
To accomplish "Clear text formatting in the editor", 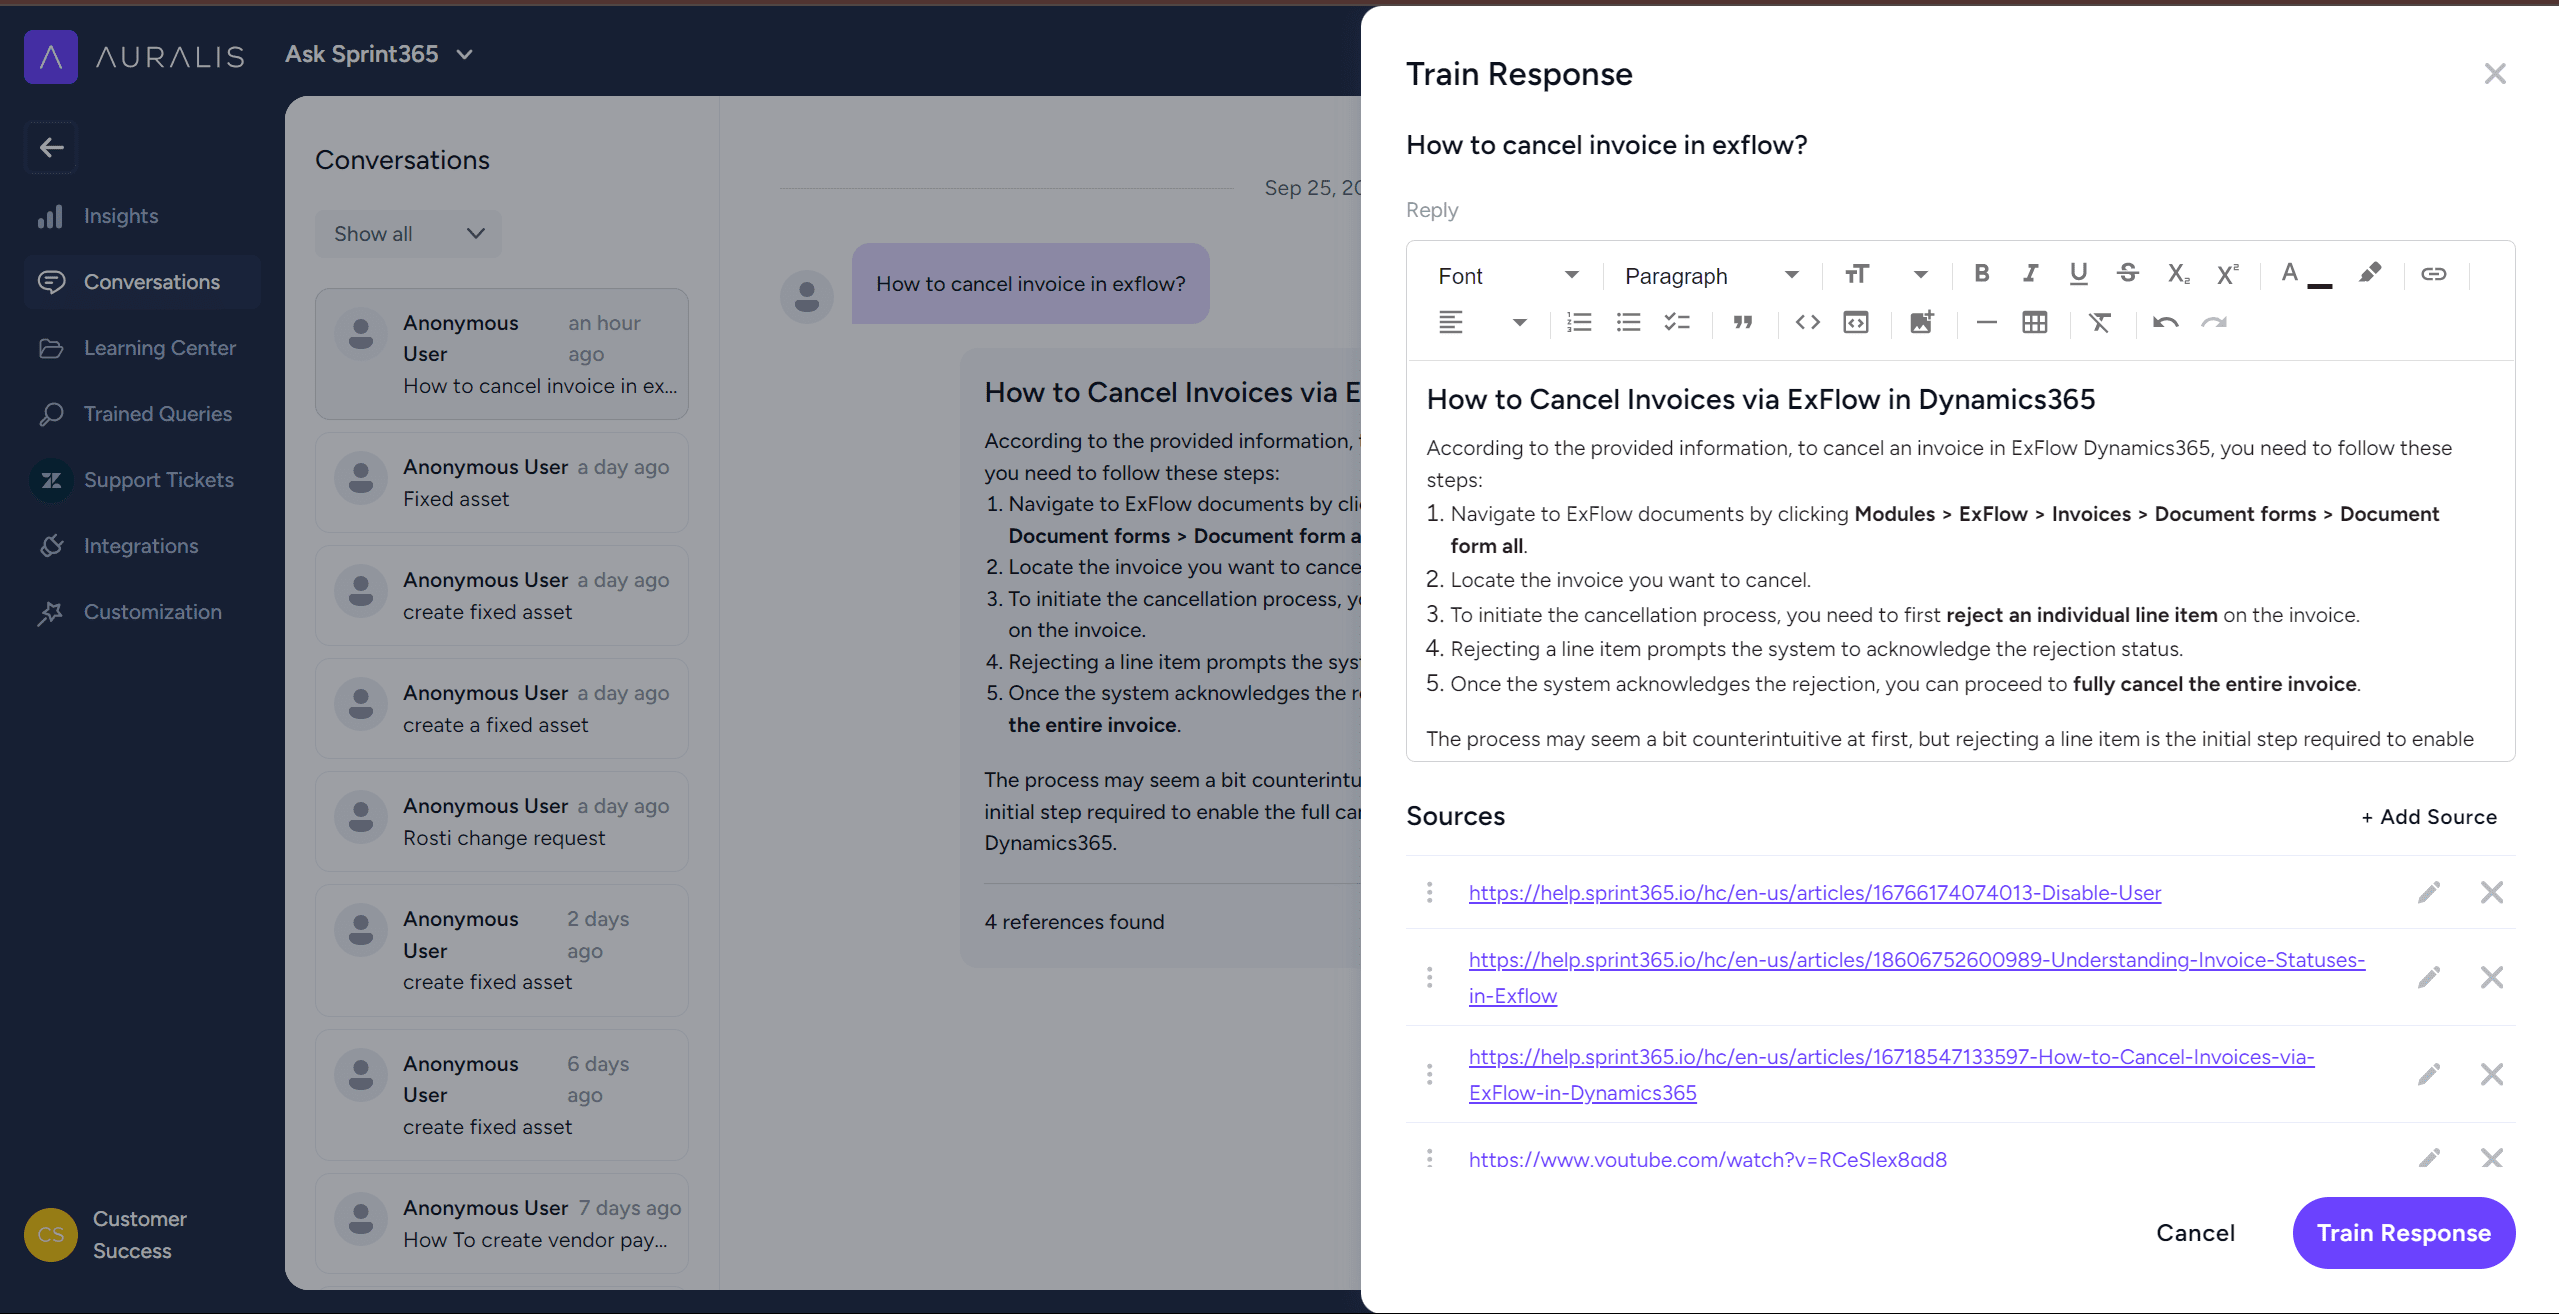I will (2099, 322).
